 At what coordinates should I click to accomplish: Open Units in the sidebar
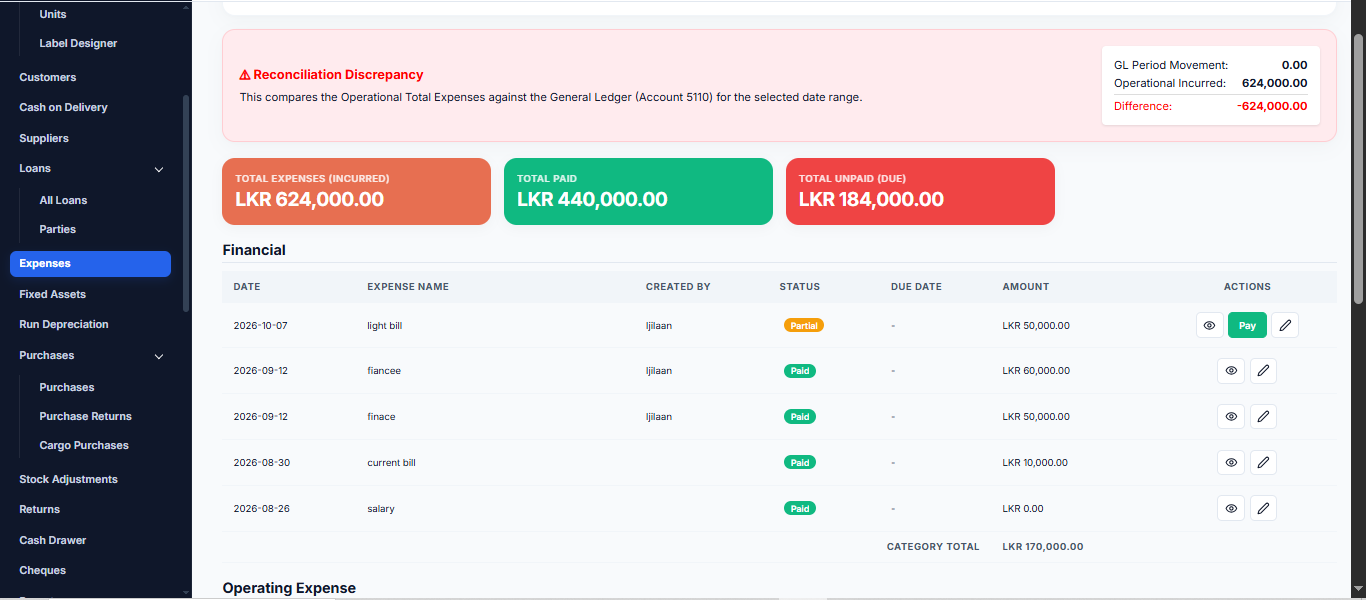53,14
